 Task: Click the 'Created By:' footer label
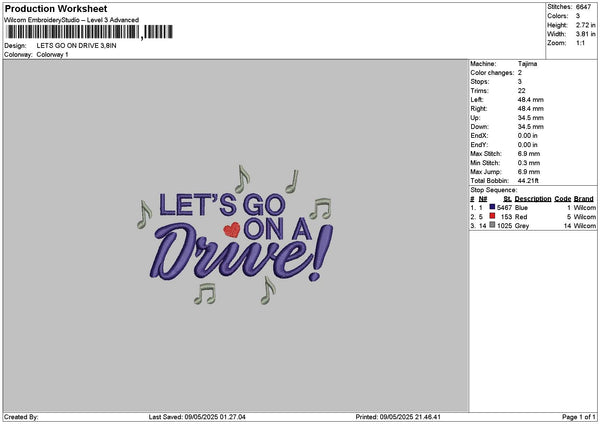(x=21, y=417)
